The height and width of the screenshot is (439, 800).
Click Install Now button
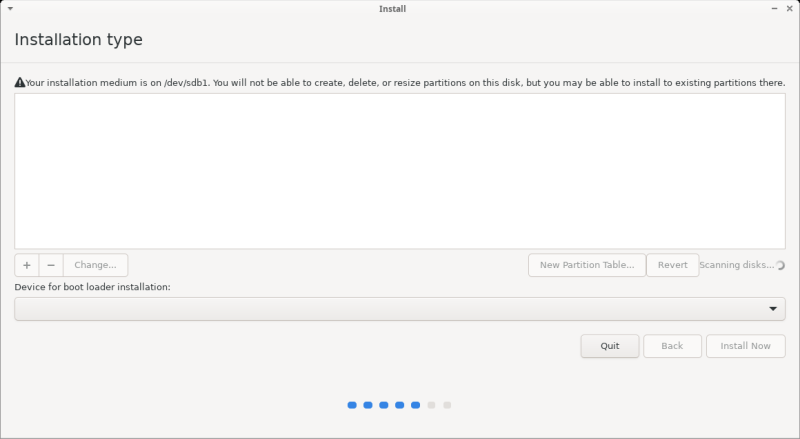pos(745,346)
